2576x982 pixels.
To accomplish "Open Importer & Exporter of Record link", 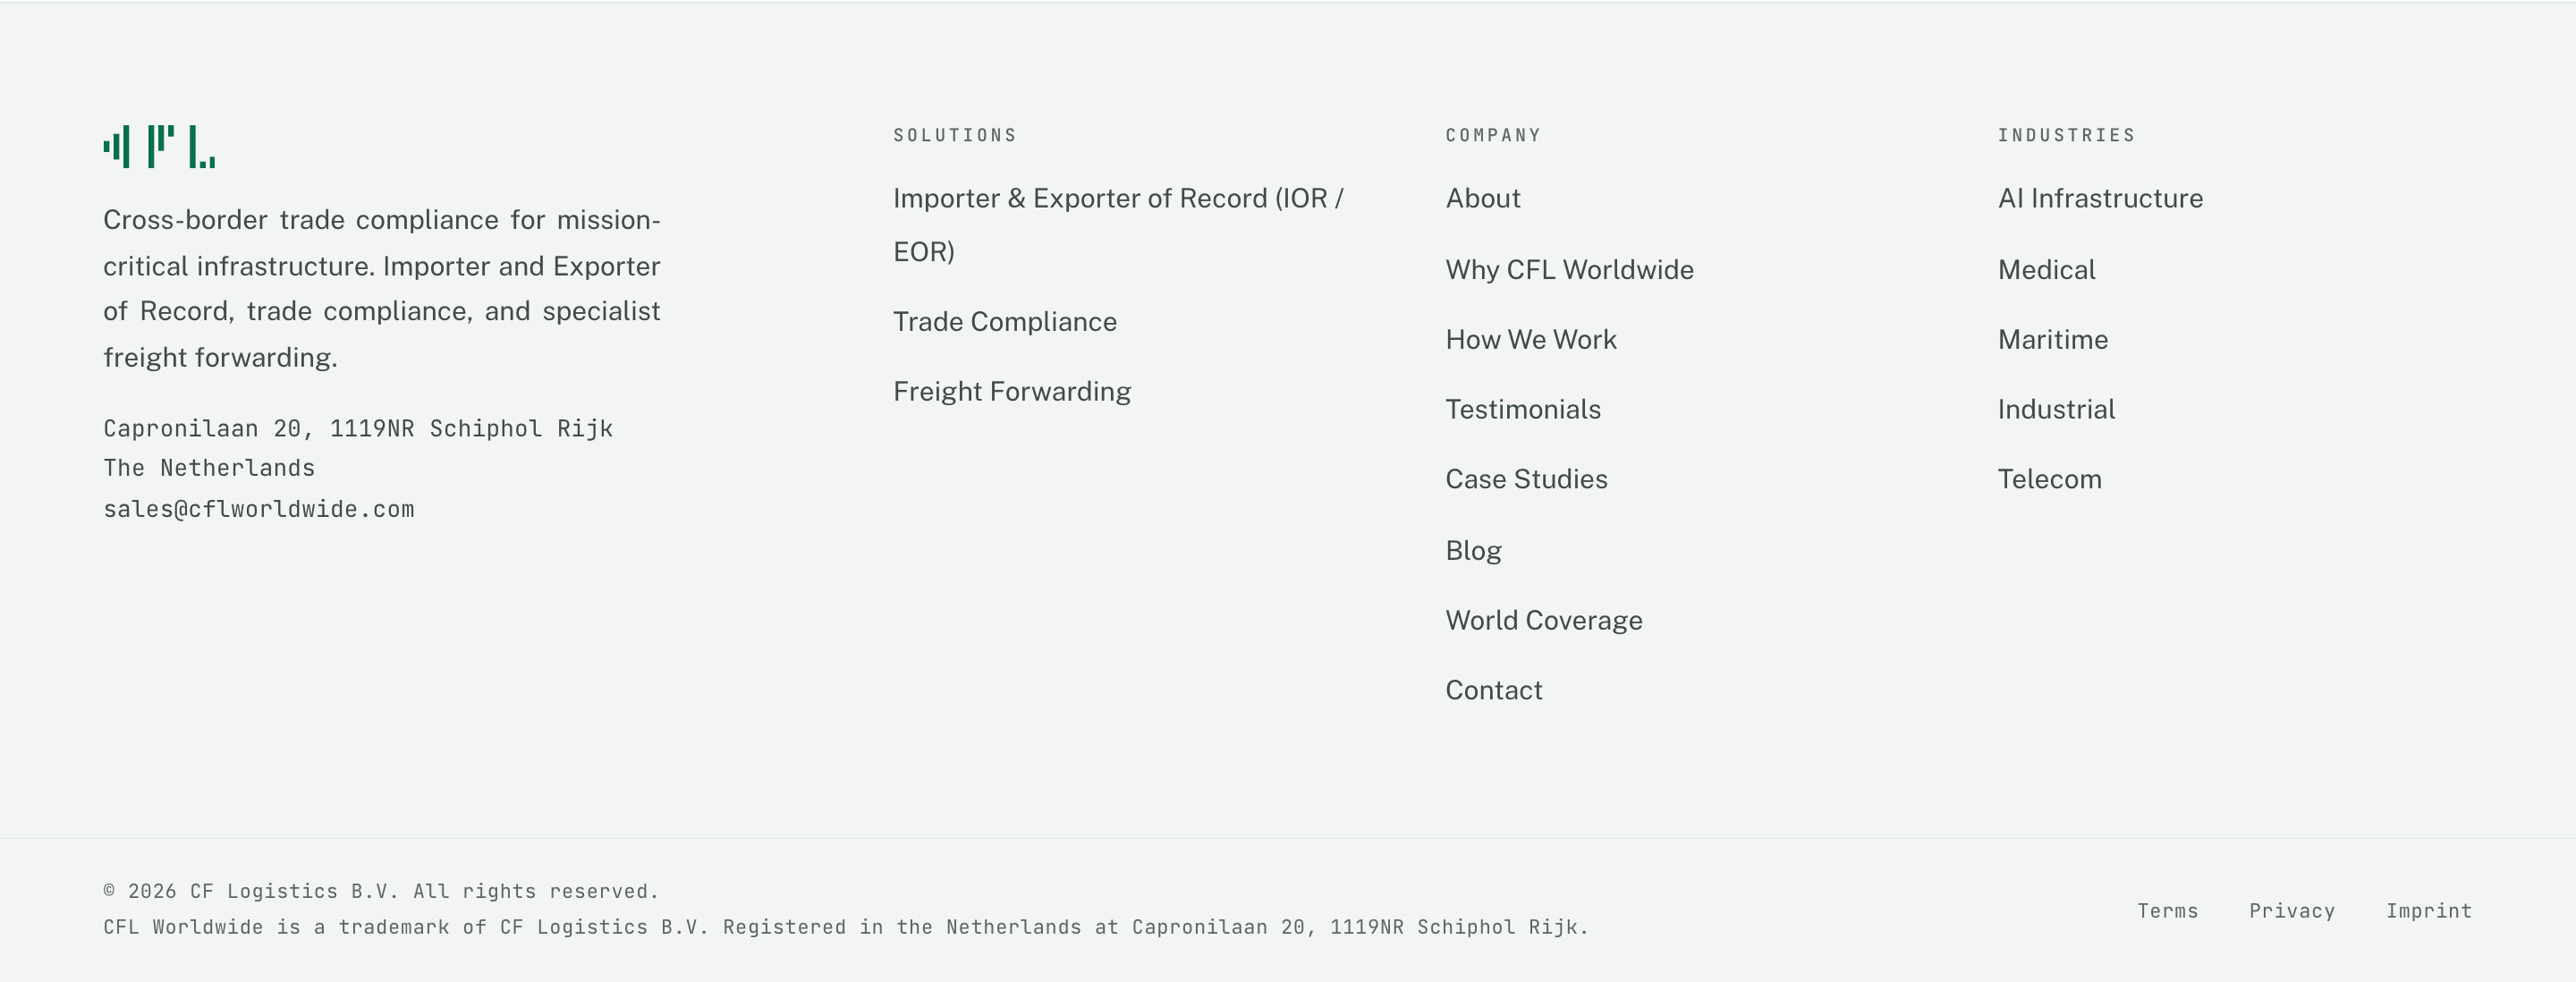I will point(1118,225).
